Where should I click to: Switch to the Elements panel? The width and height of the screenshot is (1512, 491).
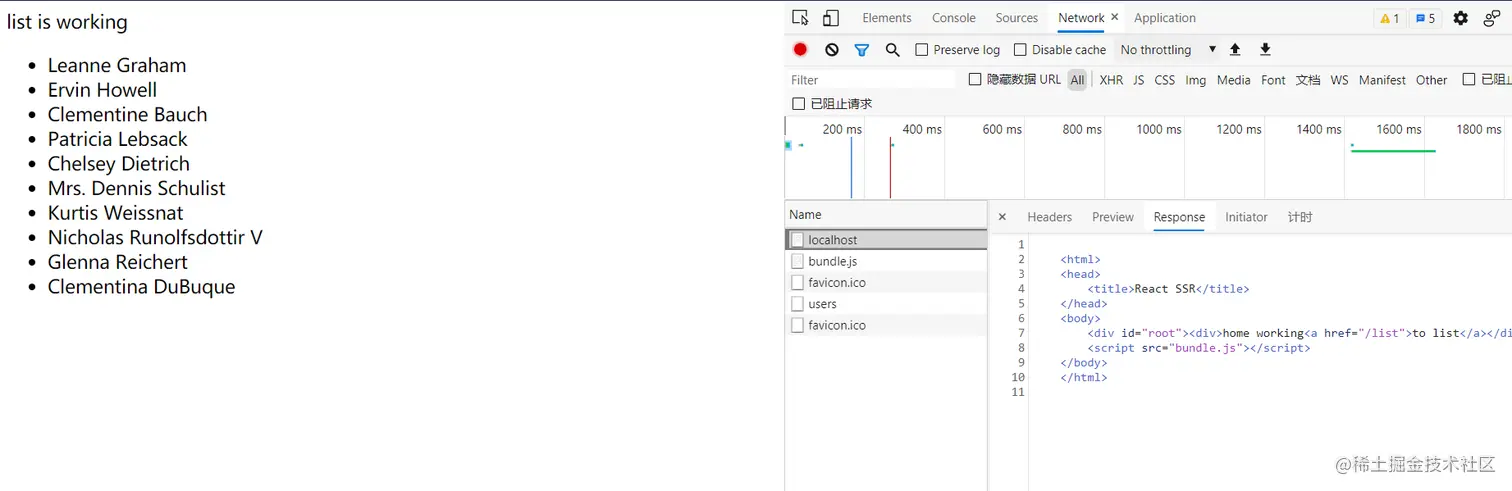[x=887, y=18]
